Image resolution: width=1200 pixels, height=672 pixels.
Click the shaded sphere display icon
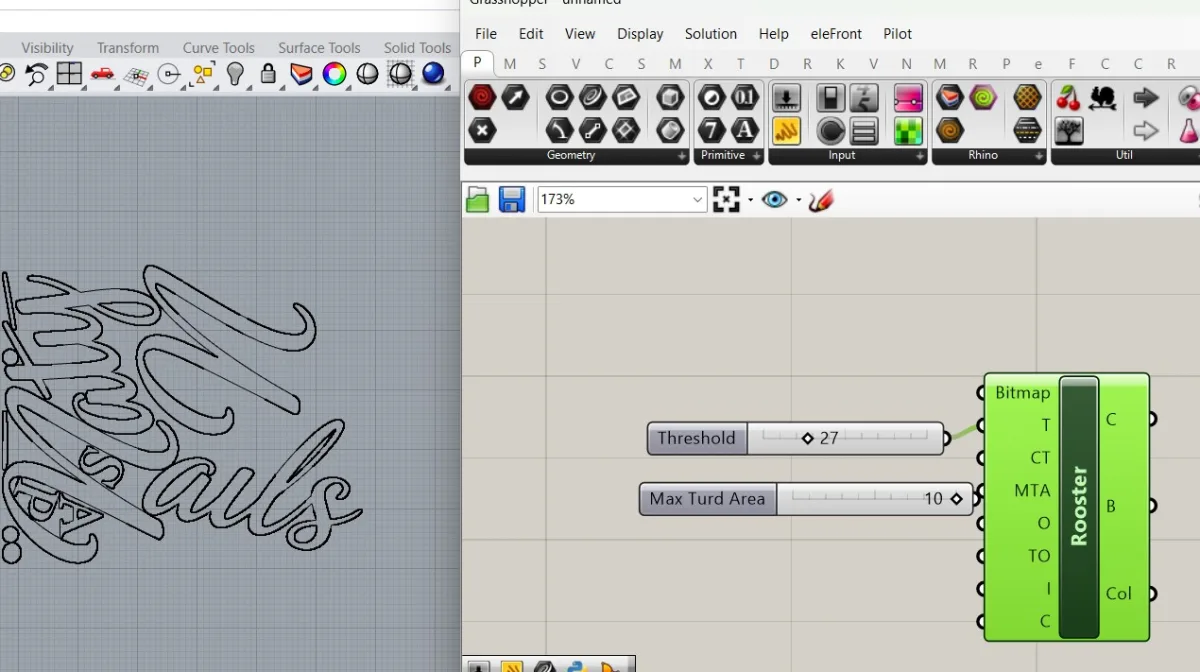tap(367, 74)
